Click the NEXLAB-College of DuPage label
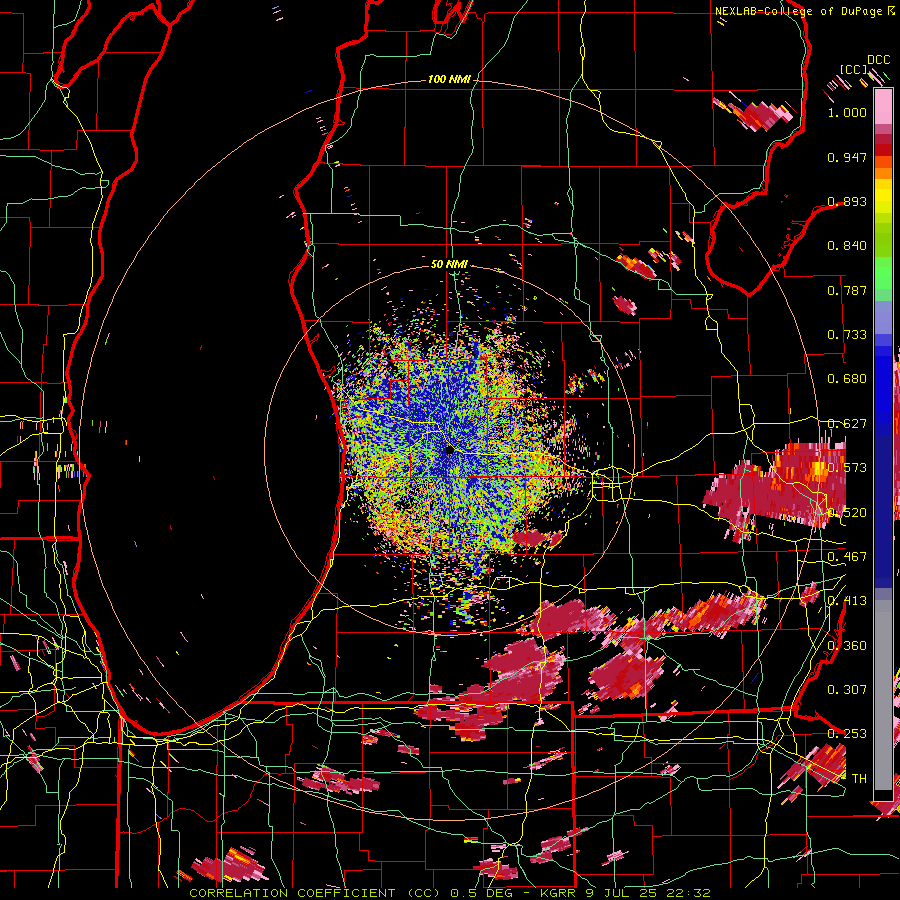Screen dimensions: 900x900 click(805, 11)
